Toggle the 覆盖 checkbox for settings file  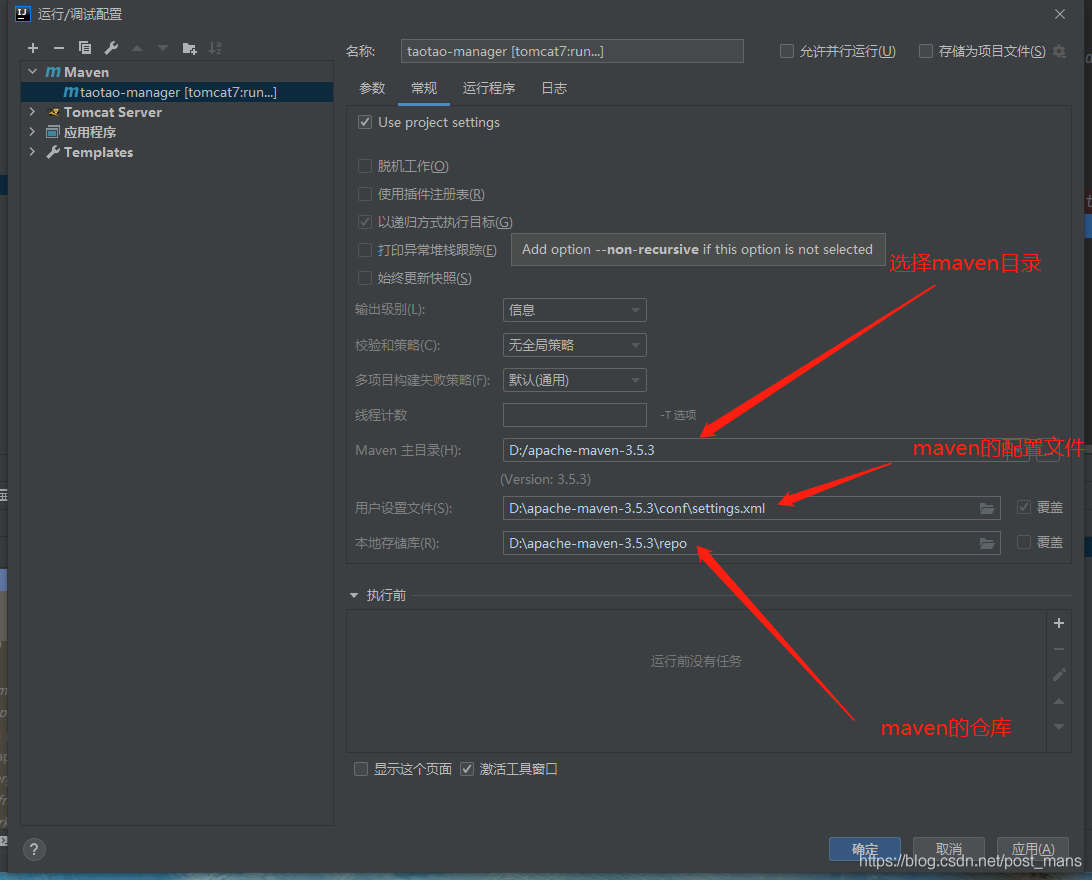point(1024,508)
